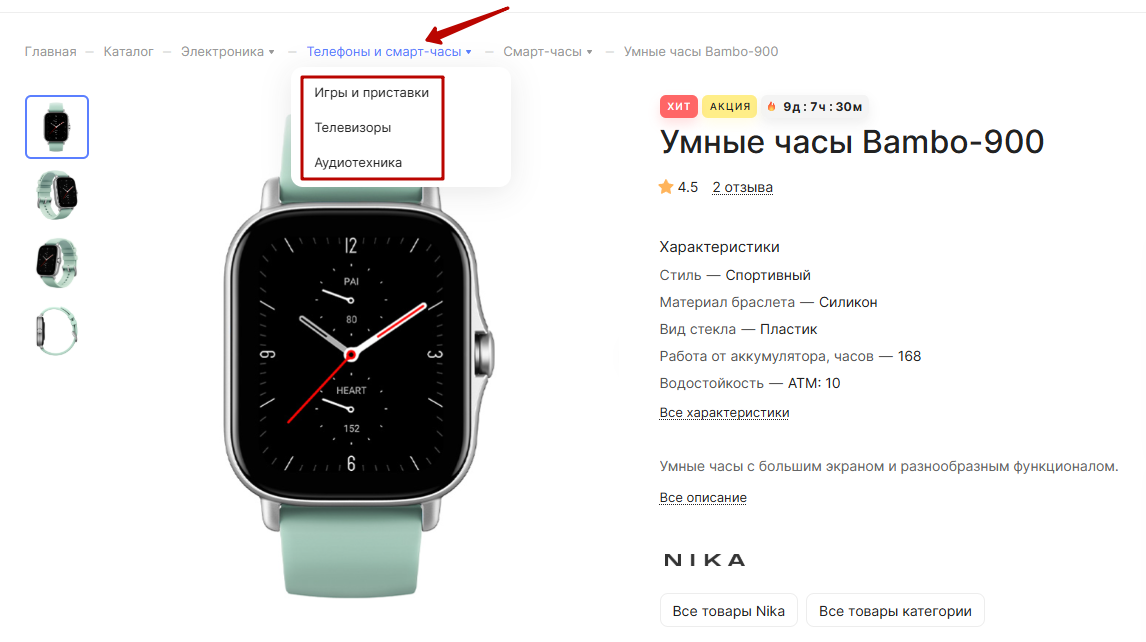Screen dimensions: 1146x642
Task: Open the Все товары Nika button
Action: pos(729,611)
